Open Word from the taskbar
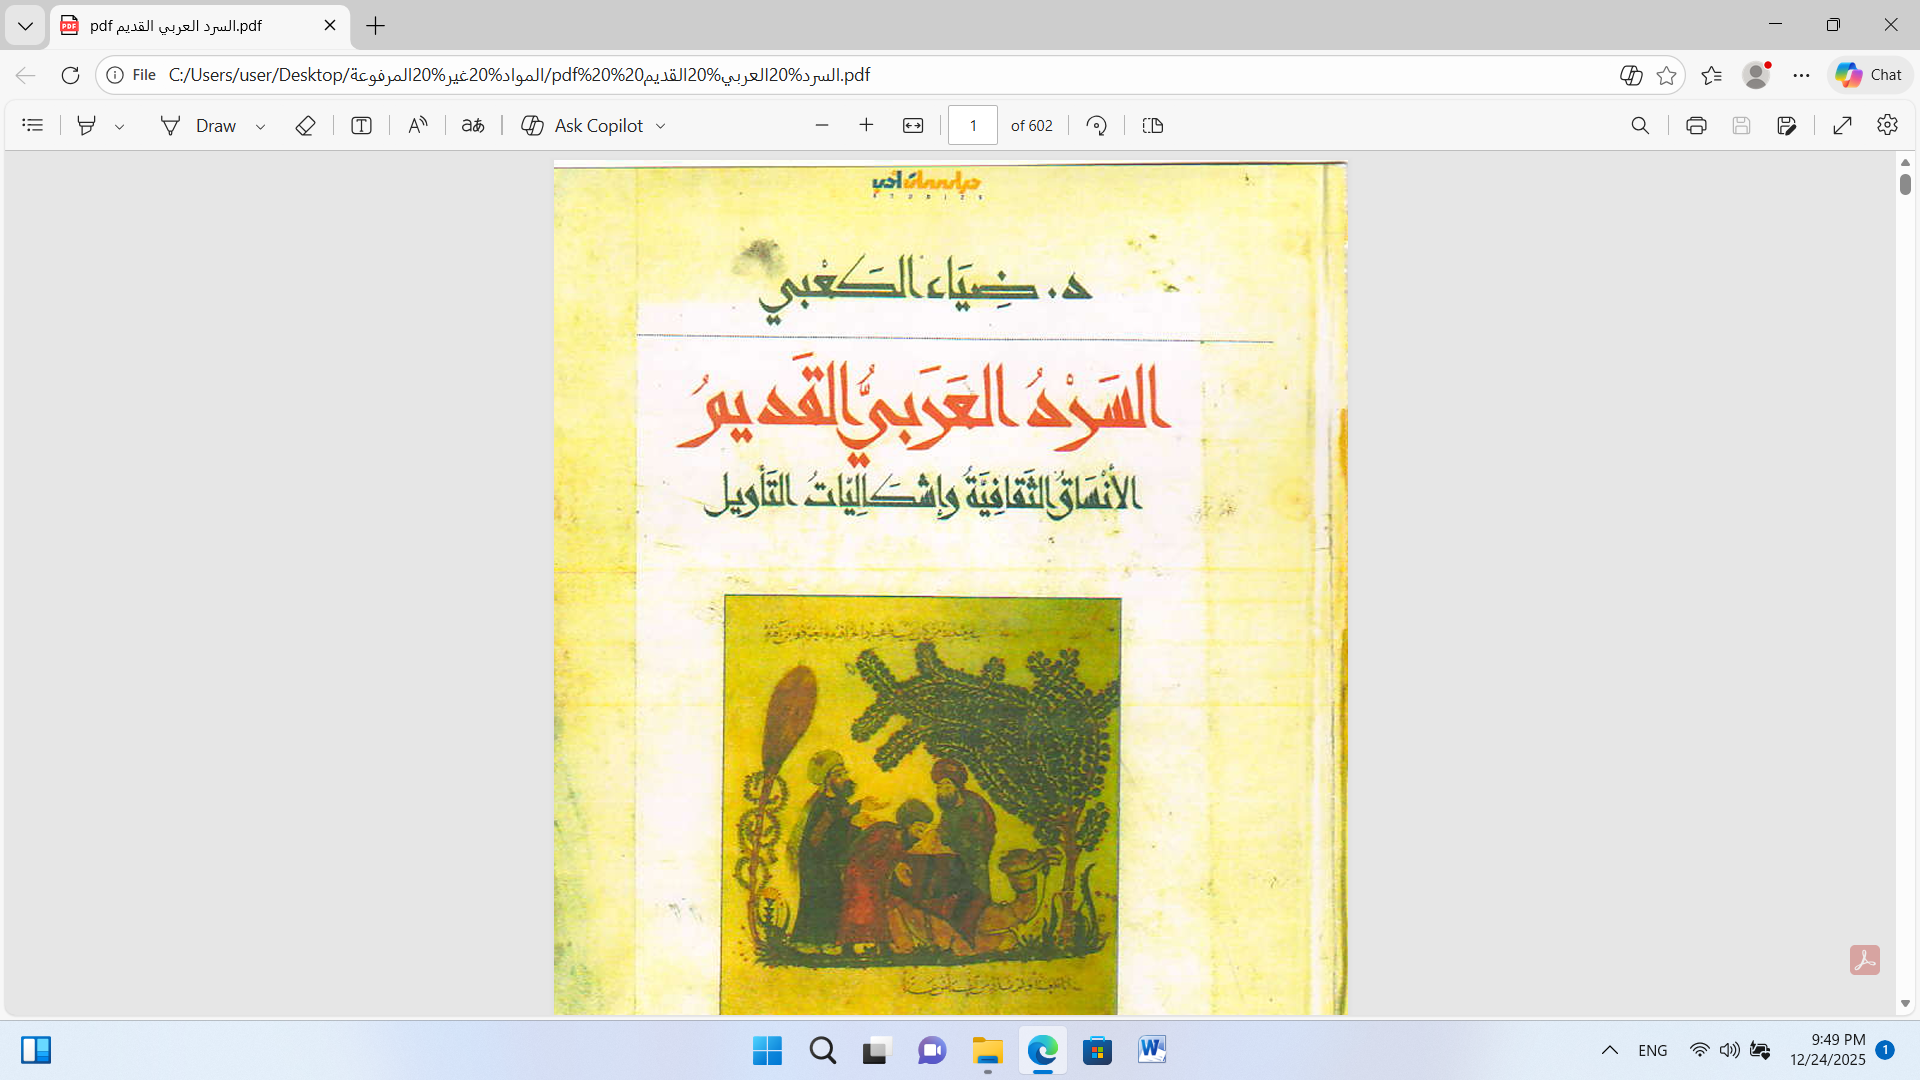Image resolution: width=1920 pixels, height=1080 pixels. pos(1152,1050)
